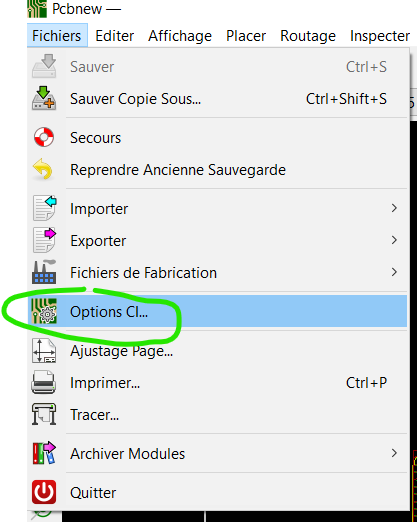Open the Affichage menu
This screenshot has height=522, width=417.
180,35
